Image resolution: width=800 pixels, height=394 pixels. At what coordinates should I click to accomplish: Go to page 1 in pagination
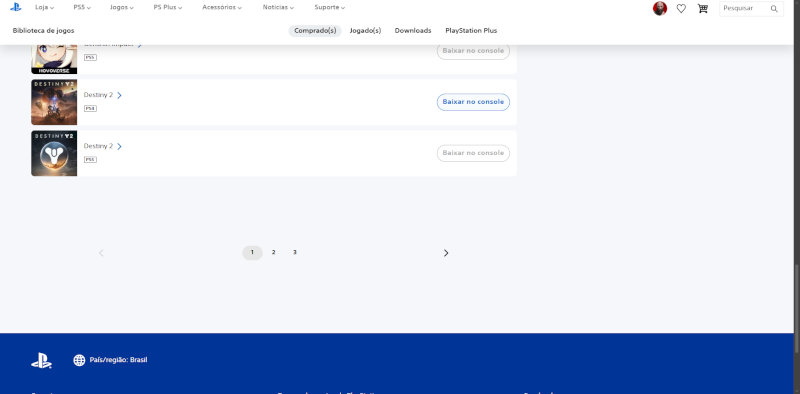click(x=252, y=253)
